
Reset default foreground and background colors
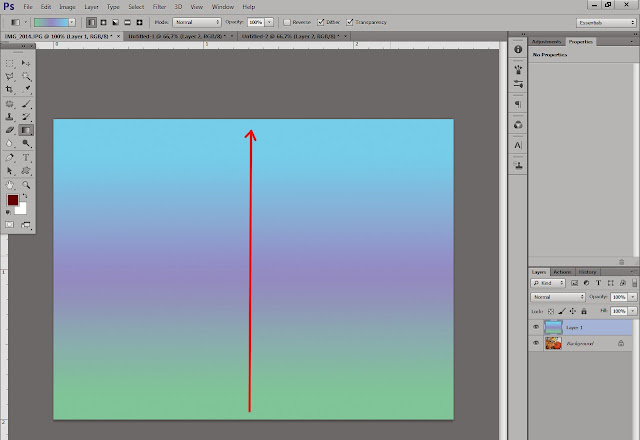point(8,212)
